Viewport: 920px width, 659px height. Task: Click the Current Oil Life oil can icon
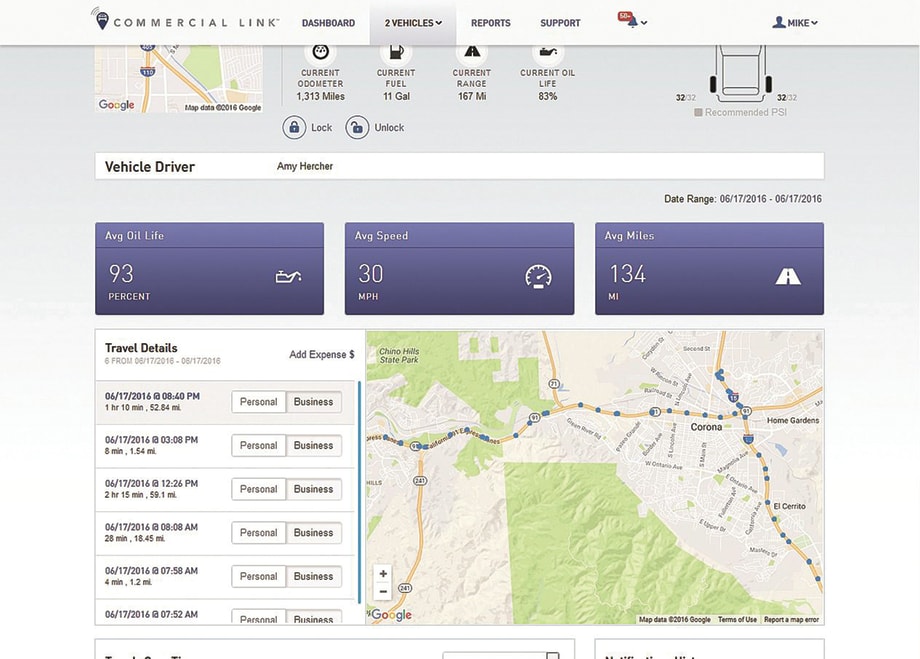tap(548, 52)
